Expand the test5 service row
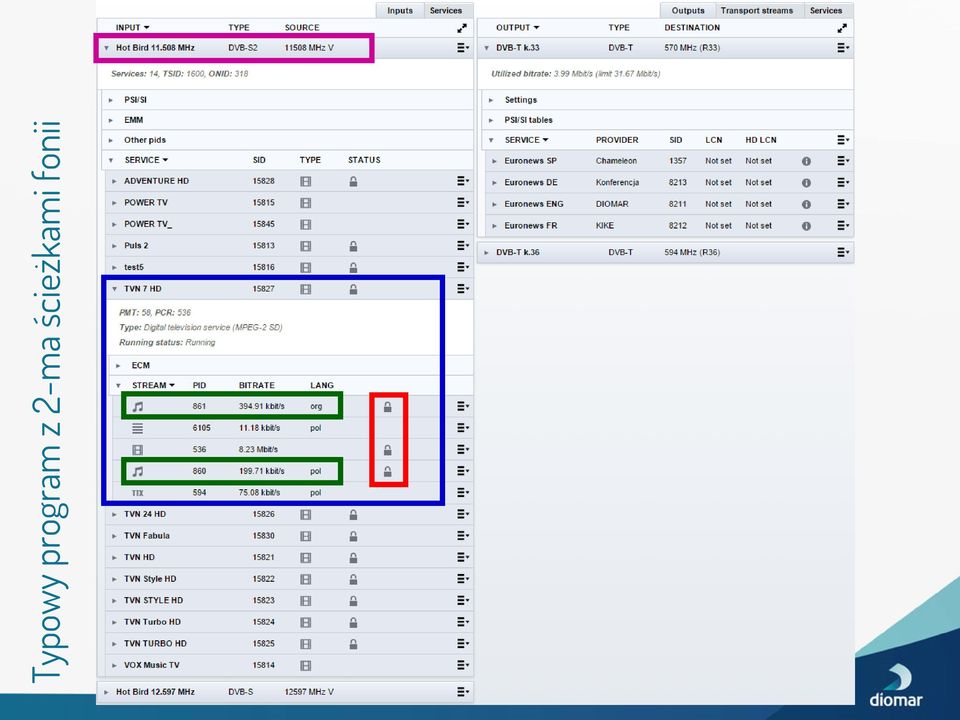Viewport: 960px width, 720px height. coord(114,268)
